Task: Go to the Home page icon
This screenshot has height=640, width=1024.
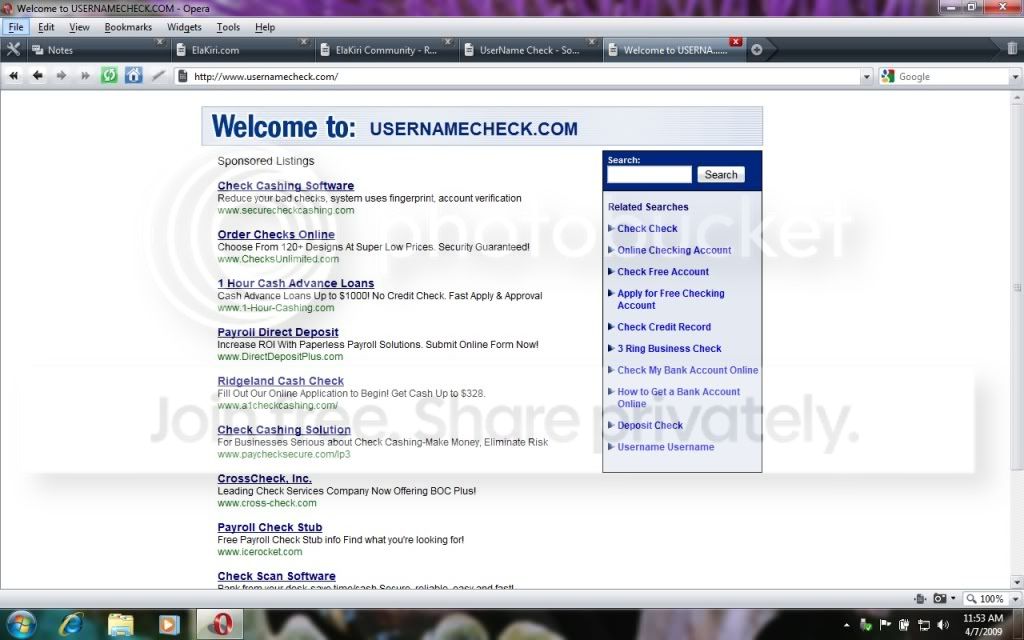Action: click(133, 76)
